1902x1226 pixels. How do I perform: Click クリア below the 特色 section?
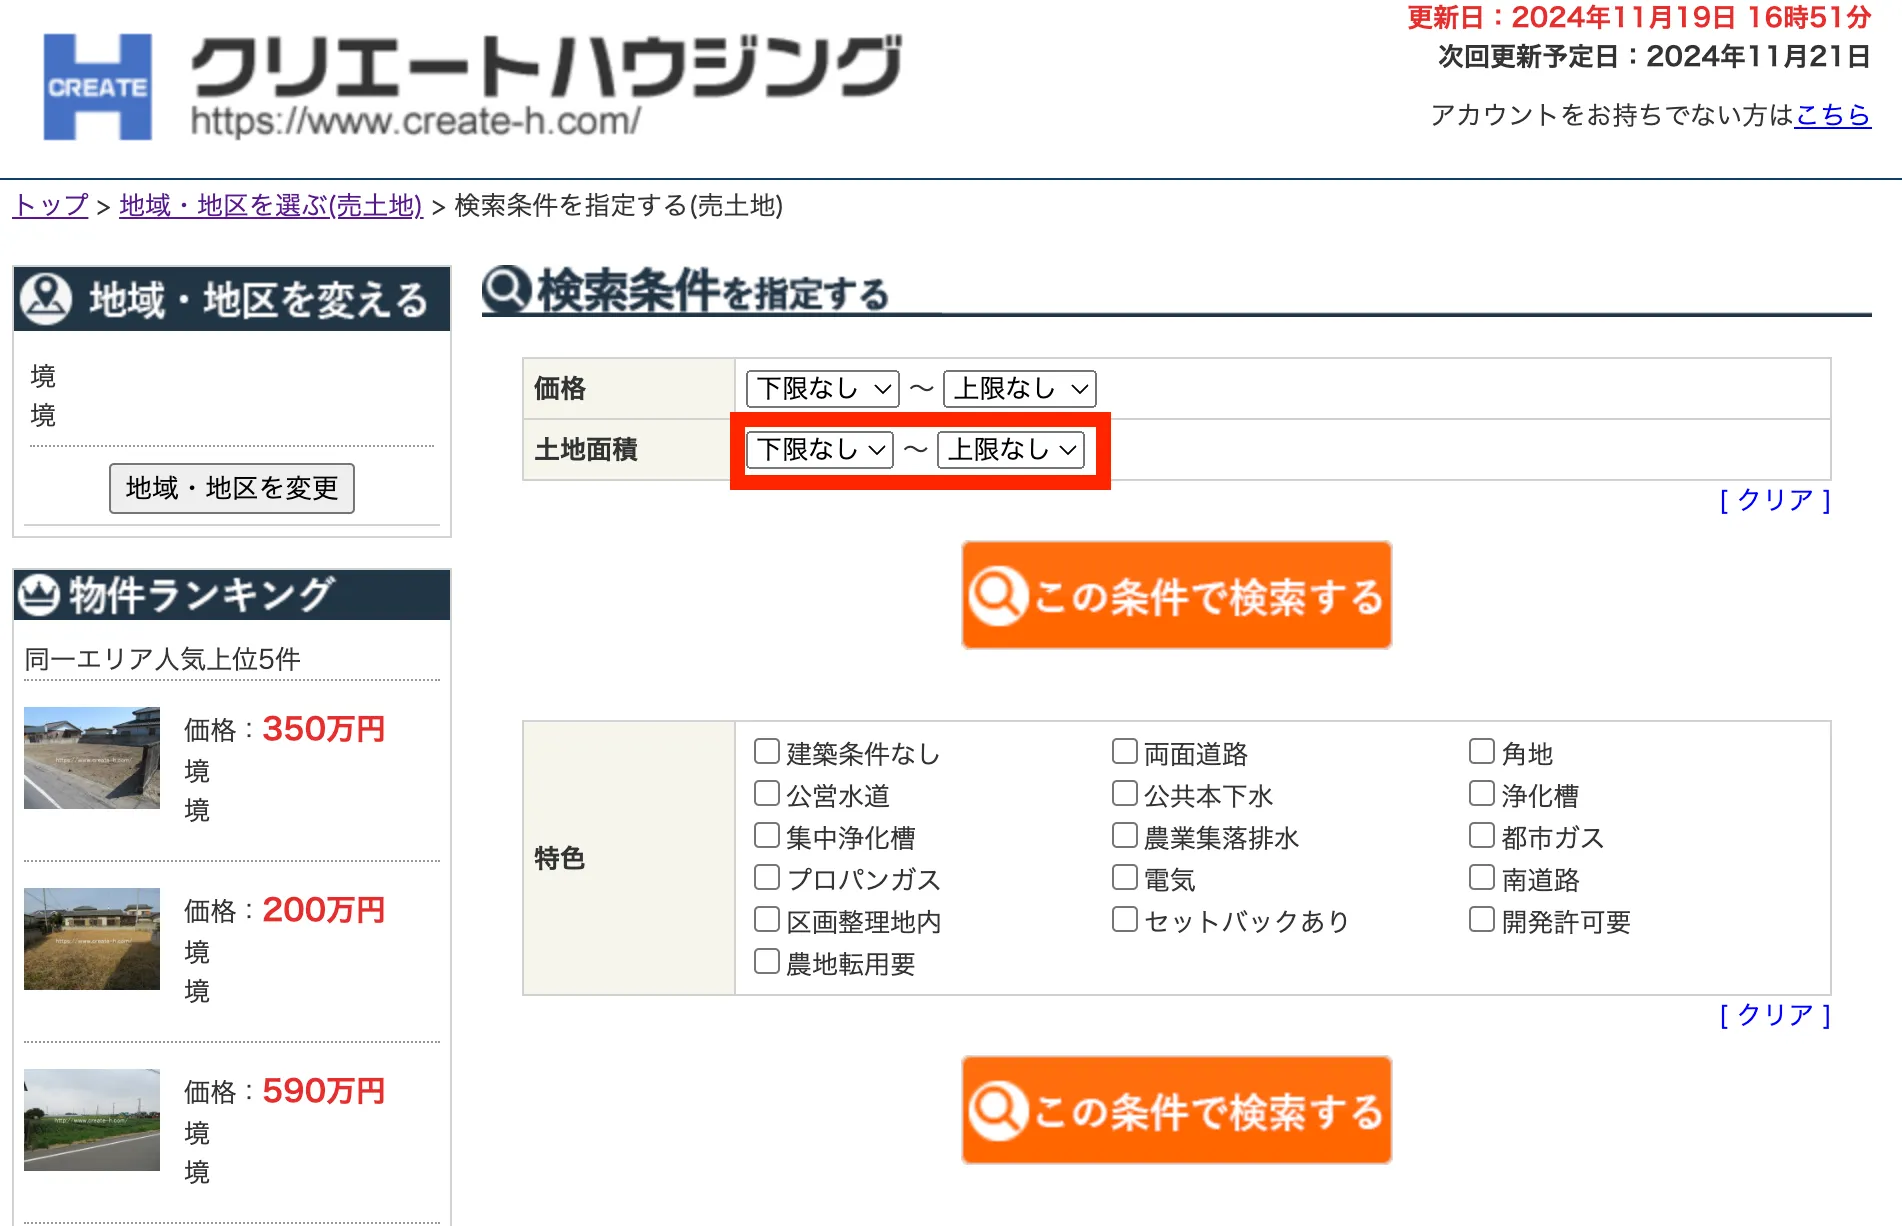click(1775, 1015)
